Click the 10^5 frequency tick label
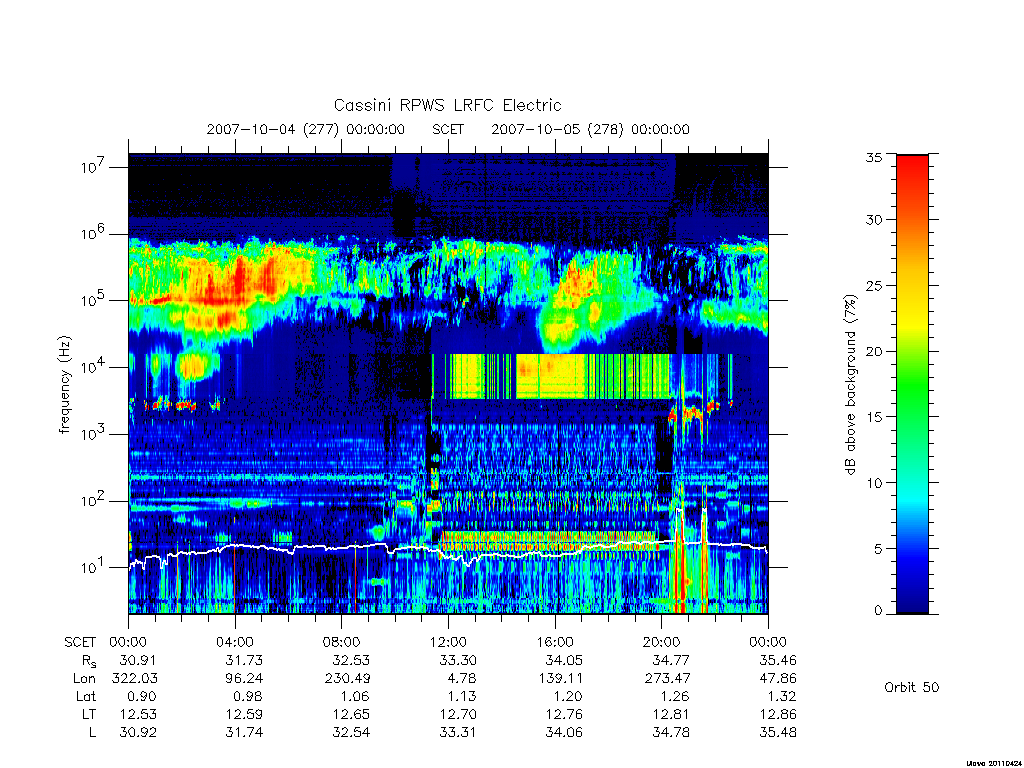1024x768 pixels. click(x=94, y=300)
